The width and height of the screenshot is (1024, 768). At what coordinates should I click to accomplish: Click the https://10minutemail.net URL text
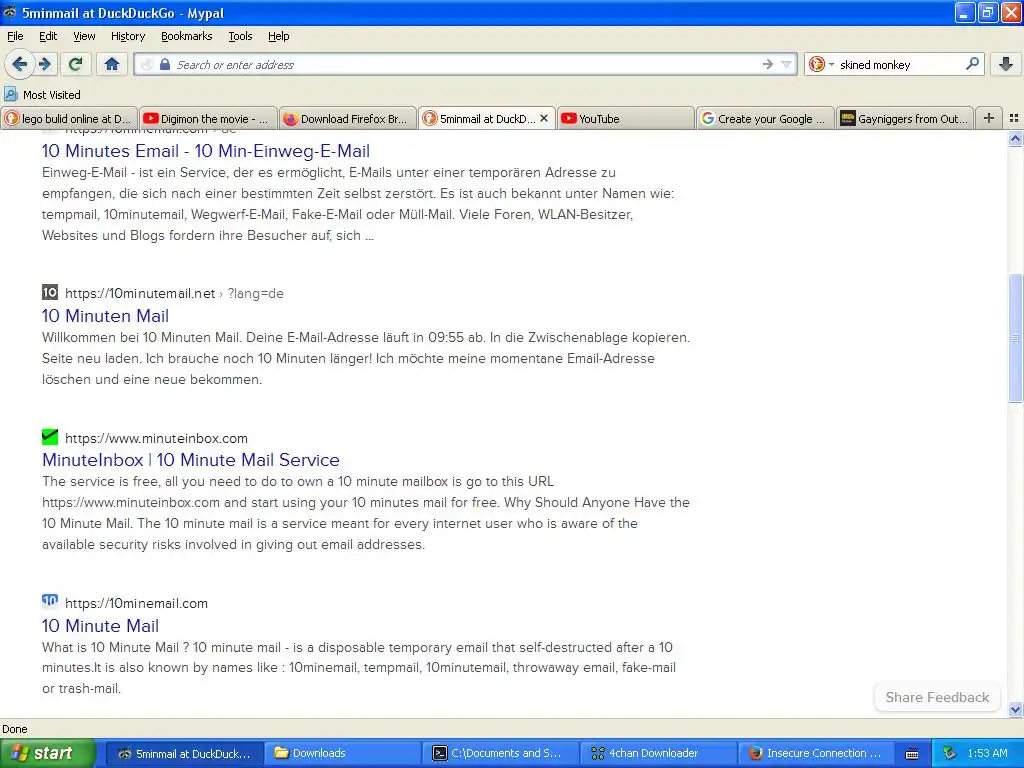(x=140, y=293)
